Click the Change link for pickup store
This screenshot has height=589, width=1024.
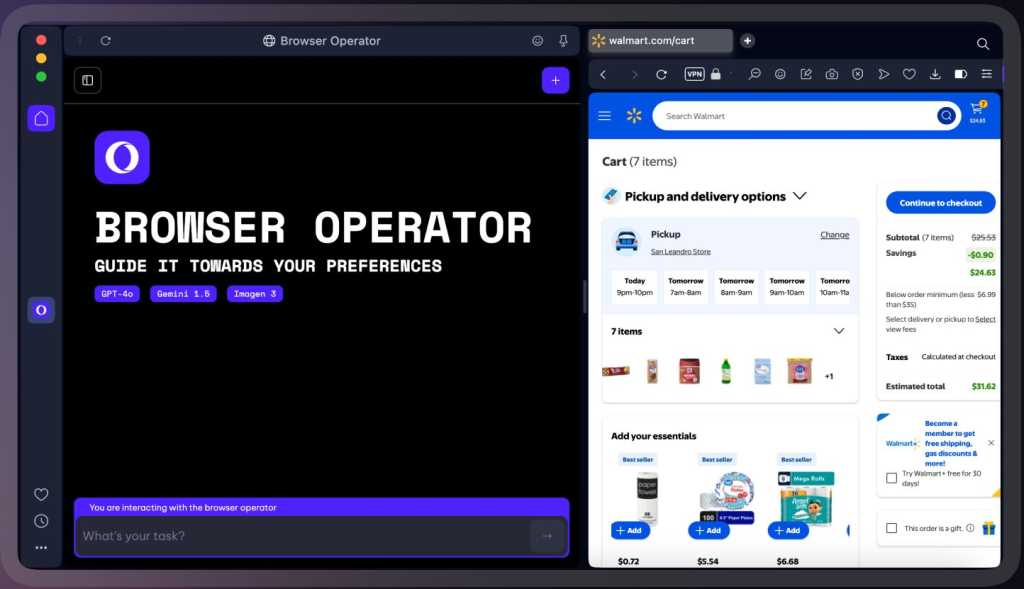coord(834,234)
